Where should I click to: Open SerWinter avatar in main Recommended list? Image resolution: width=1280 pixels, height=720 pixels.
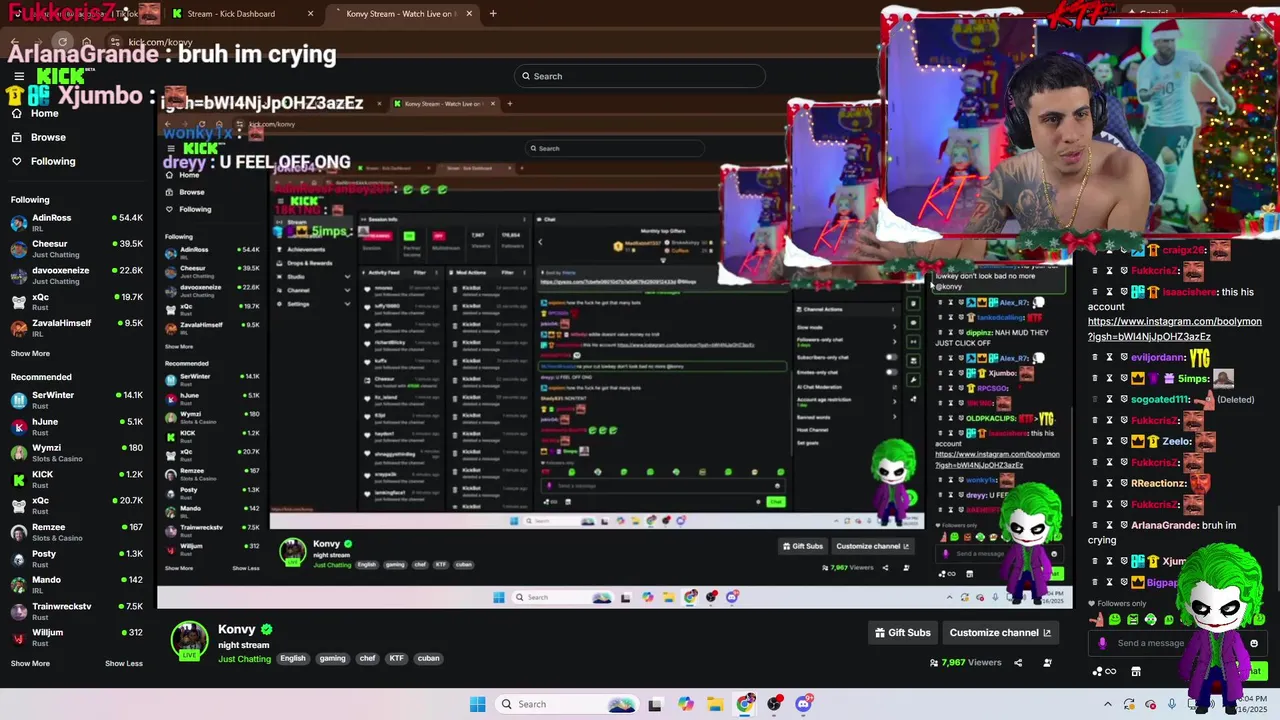click(19, 400)
